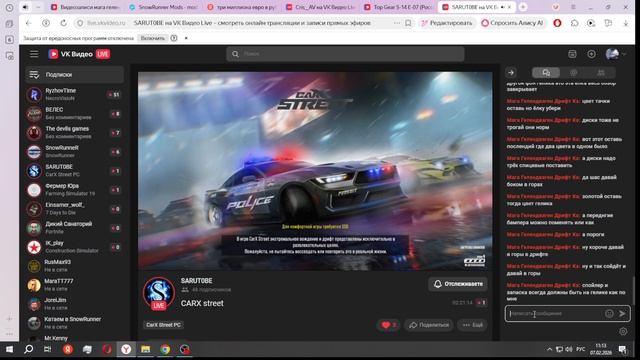Open The devils games channel
This screenshot has width=640, height=360.
coord(75,133)
